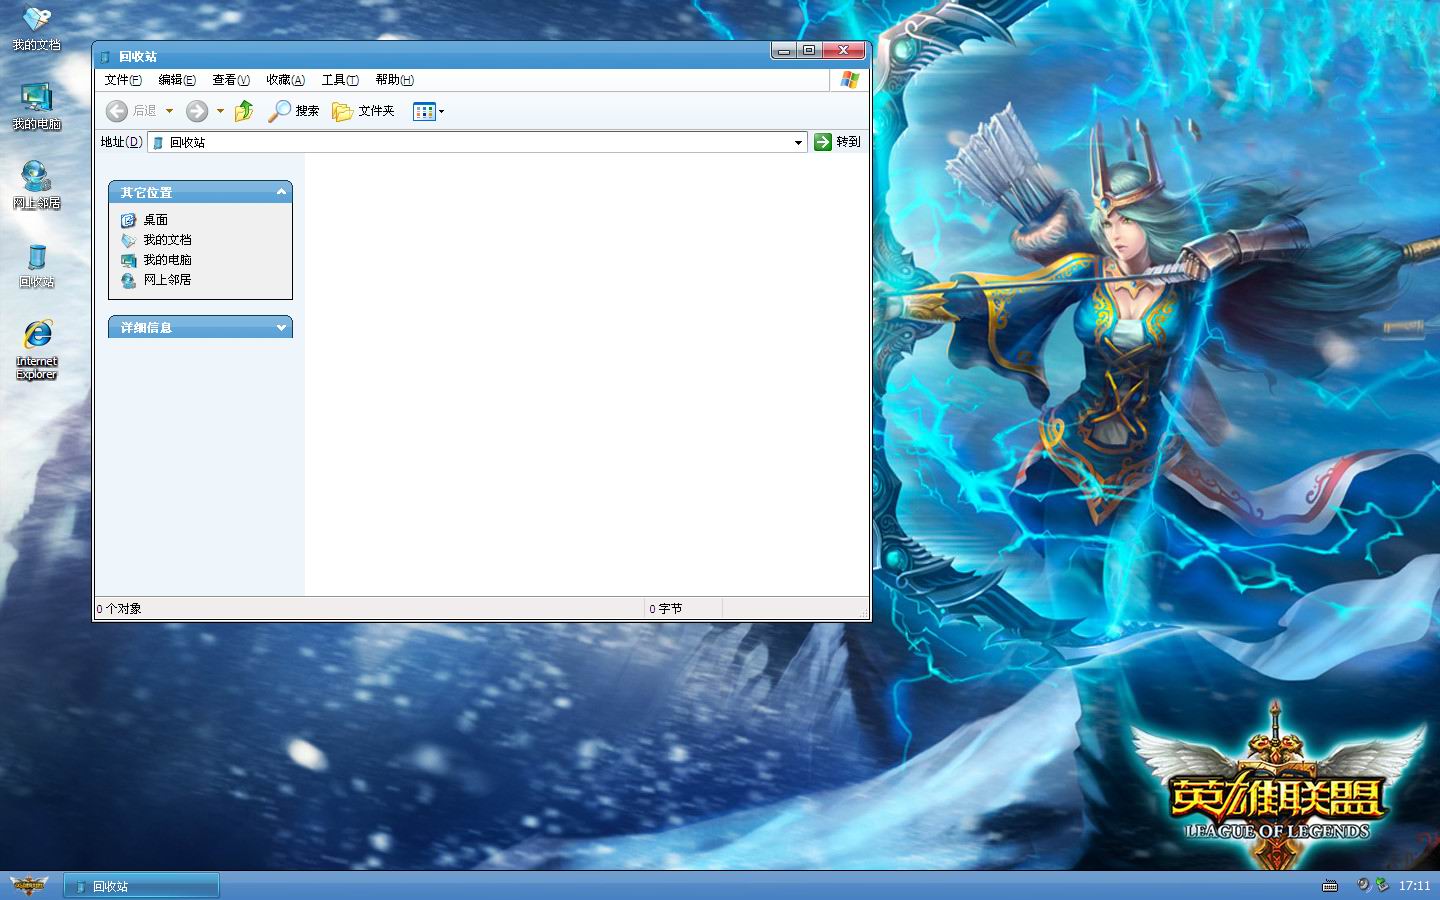Minimize the 回收站 window
This screenshot has width=1440, height=900.
pyautogui.click(x=785, y=50)
